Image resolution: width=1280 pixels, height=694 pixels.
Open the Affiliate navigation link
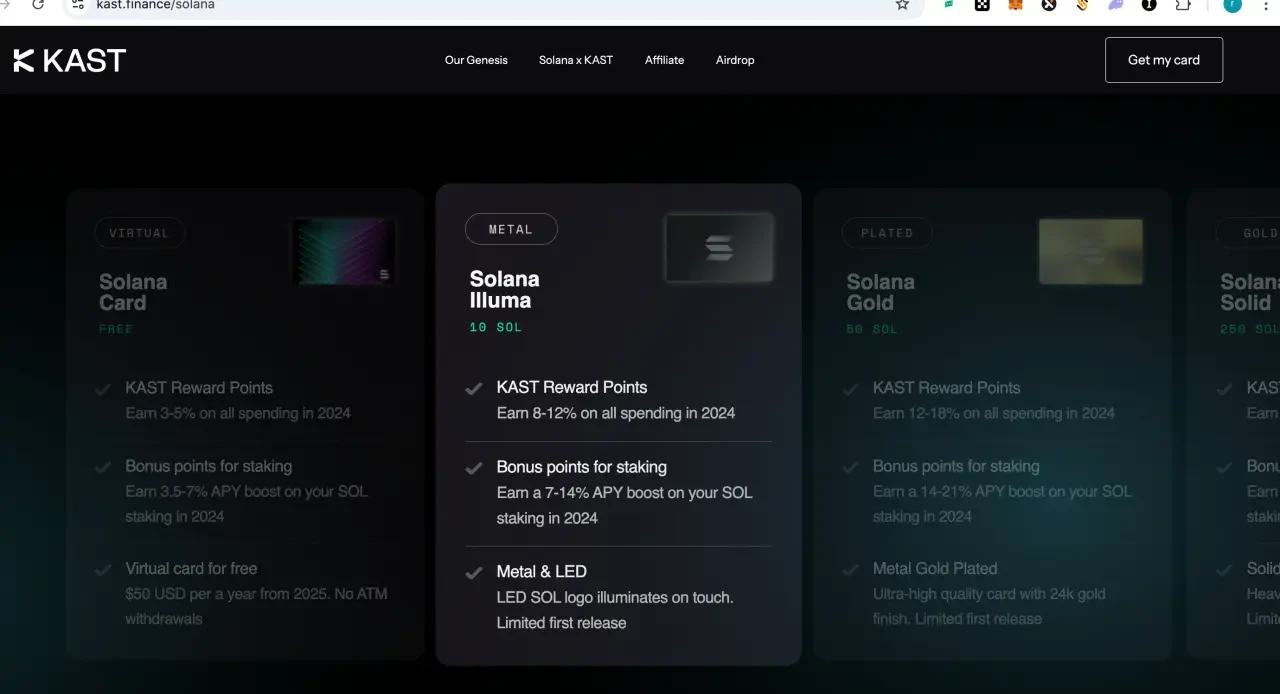(664, 60)
